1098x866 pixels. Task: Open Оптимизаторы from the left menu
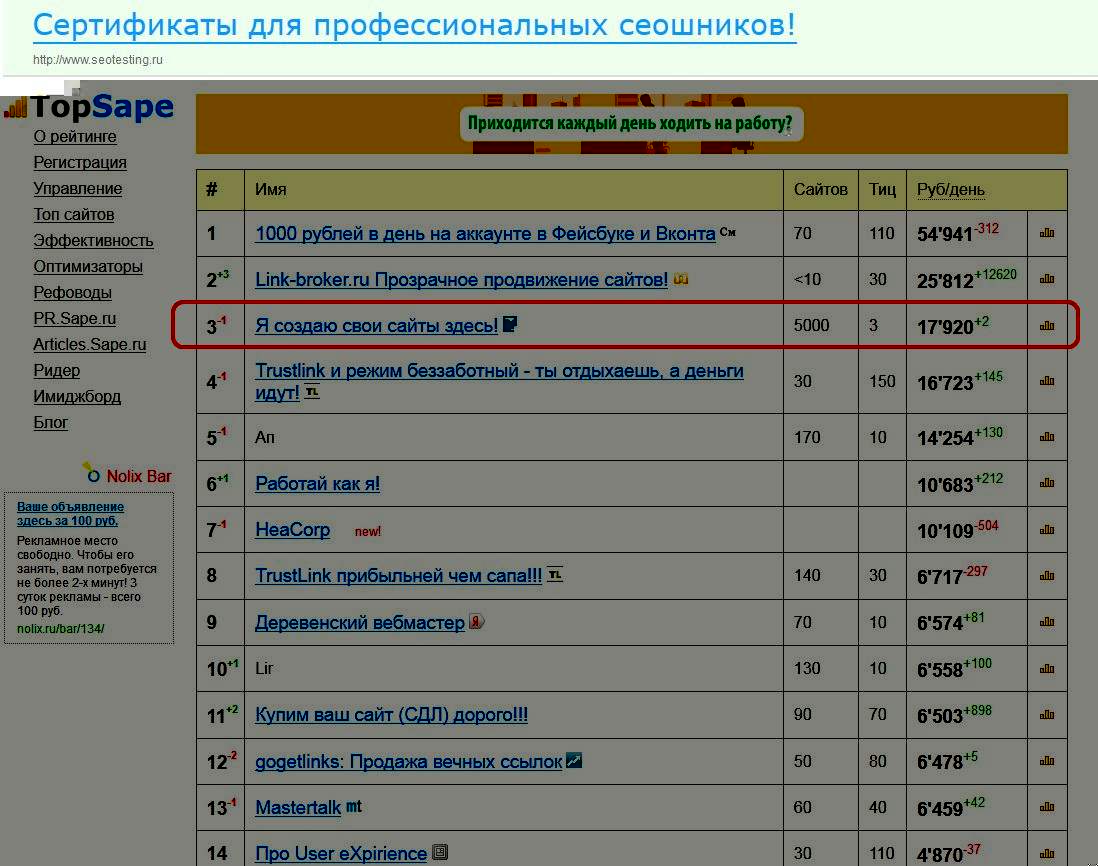point(88,267)
